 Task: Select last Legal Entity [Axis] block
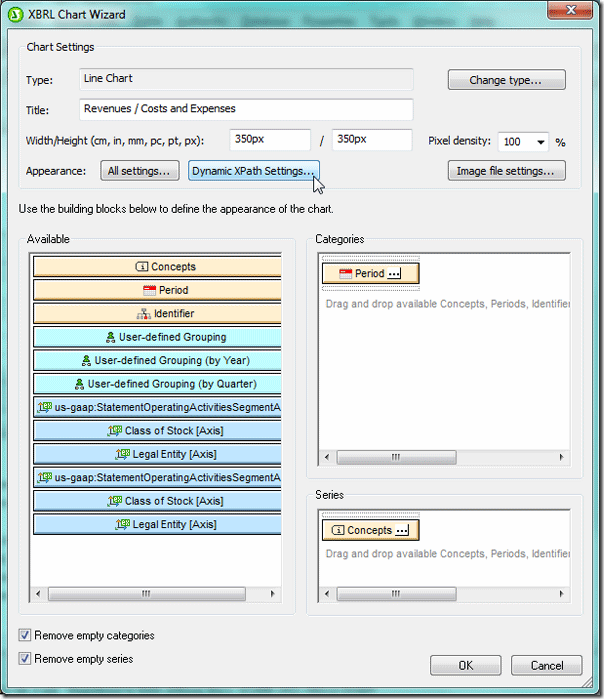(x=158, y=524)
